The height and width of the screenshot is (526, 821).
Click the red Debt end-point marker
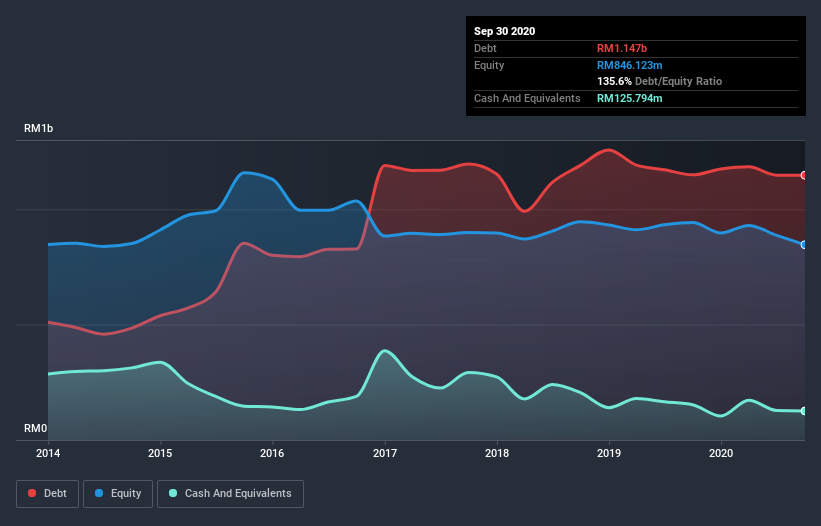pos(804,175)
